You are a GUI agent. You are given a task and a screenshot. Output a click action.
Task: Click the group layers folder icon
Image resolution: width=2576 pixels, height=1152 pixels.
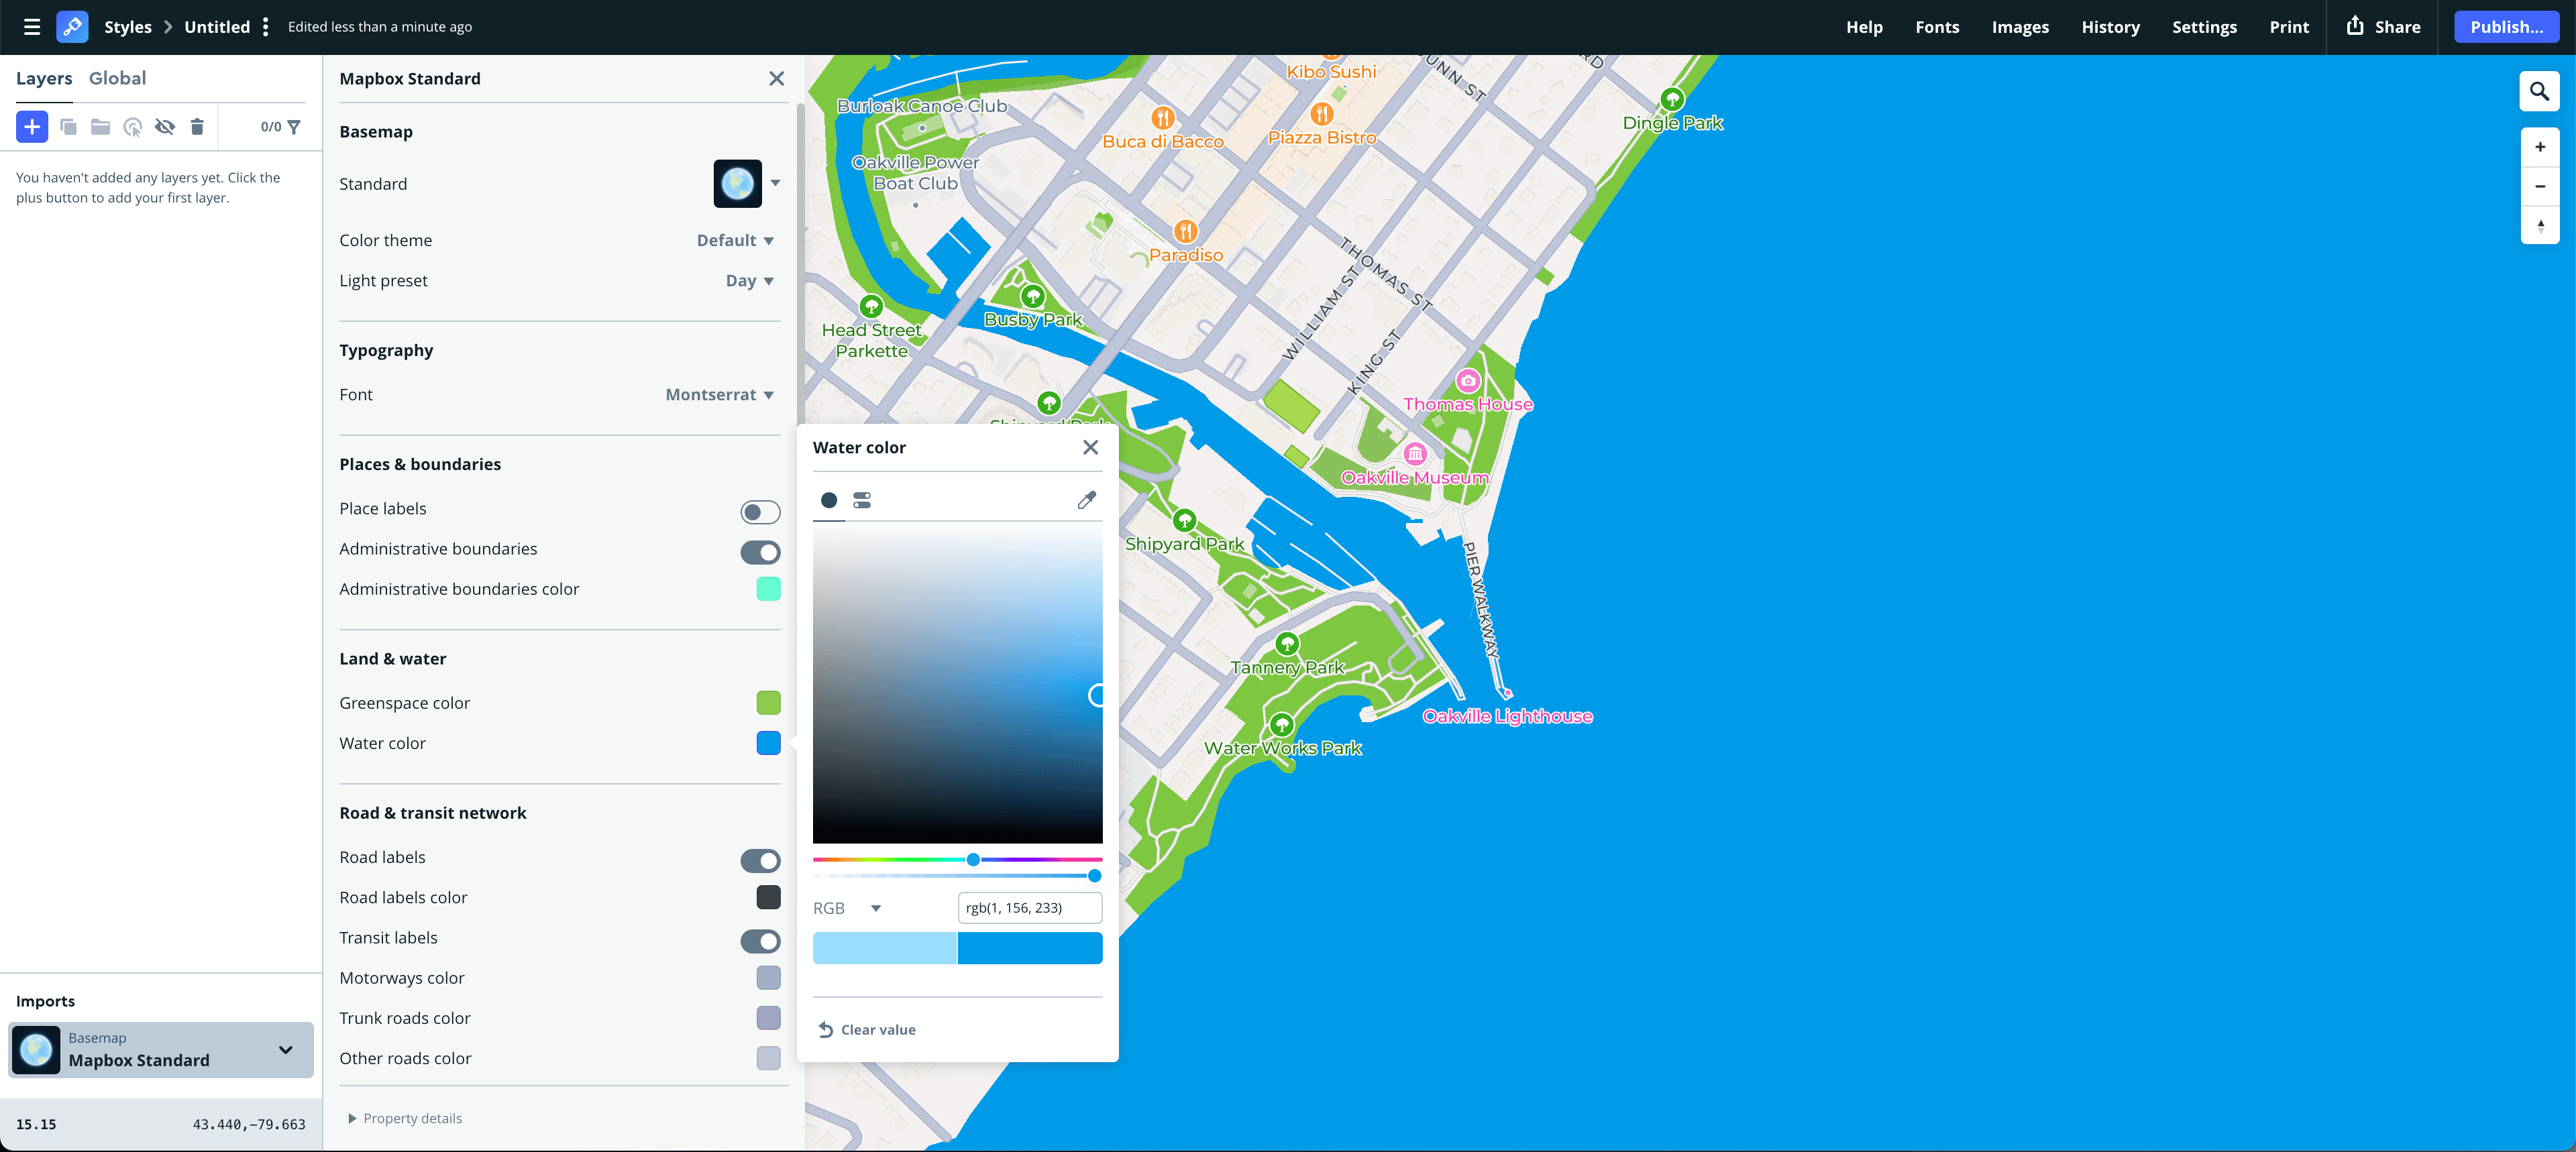pos(100,127)
